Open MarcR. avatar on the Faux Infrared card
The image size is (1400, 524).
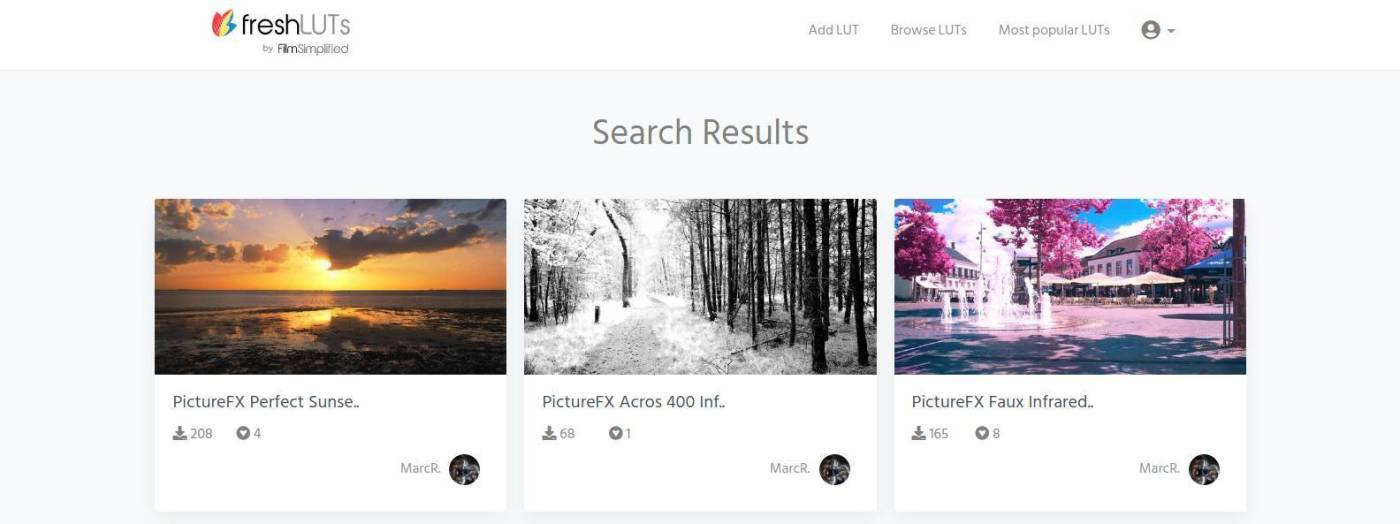click(1204, 469)
